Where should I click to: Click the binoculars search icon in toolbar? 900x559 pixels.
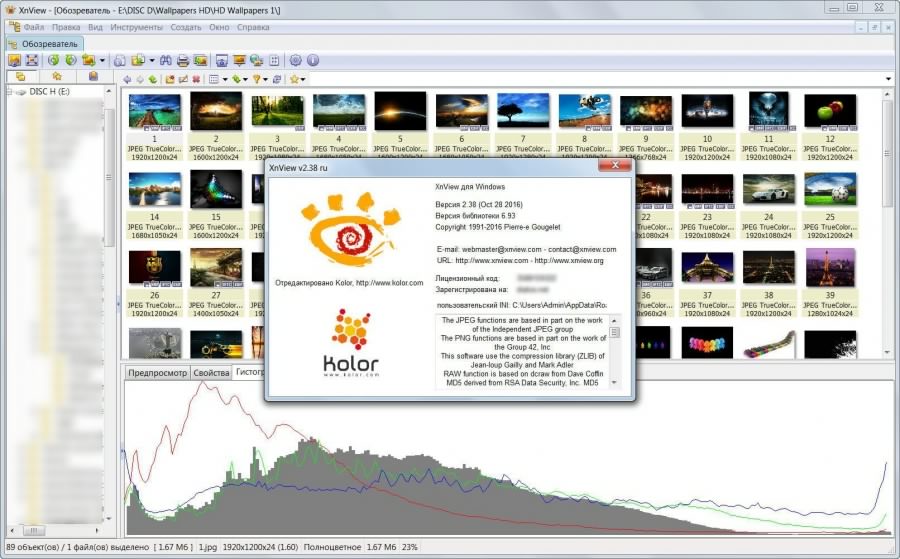(163, 60)
